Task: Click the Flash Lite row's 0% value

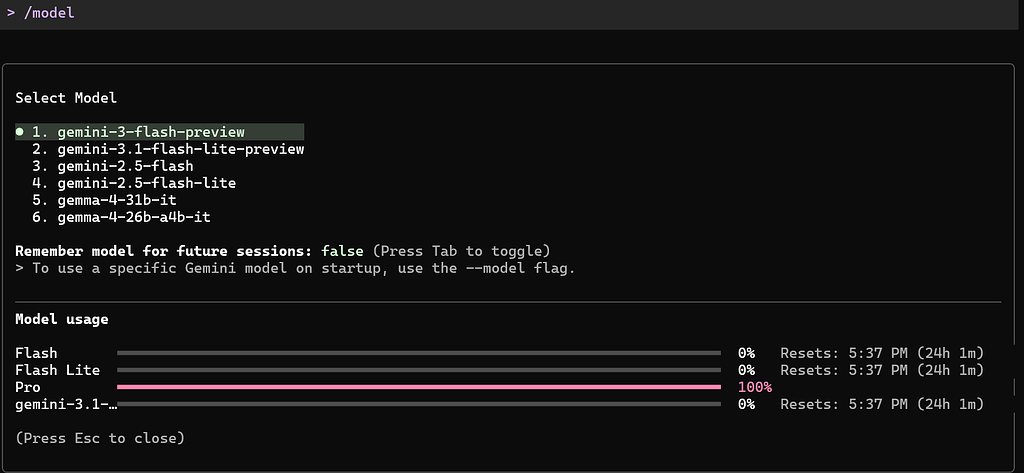Action: pos(746,370)
